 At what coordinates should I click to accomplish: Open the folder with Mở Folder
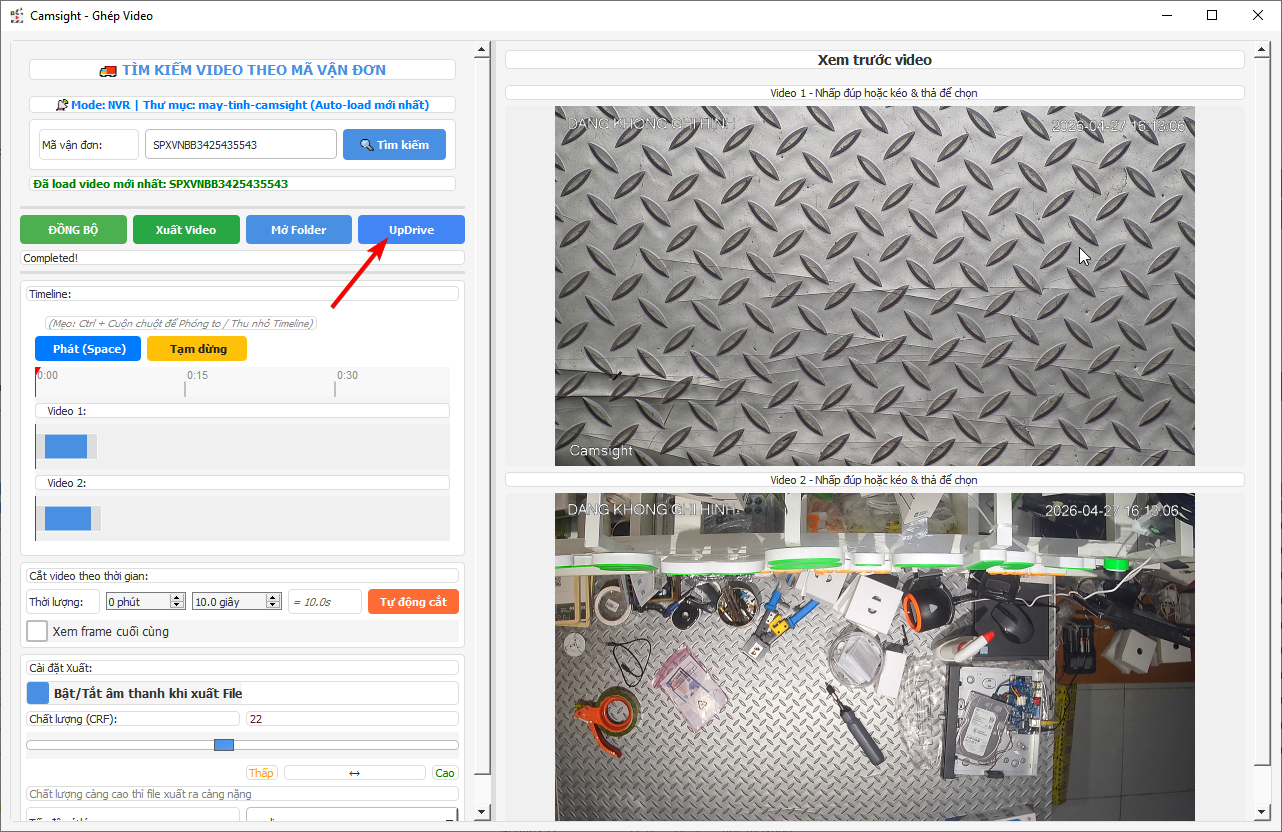click(x=299, y=230)
